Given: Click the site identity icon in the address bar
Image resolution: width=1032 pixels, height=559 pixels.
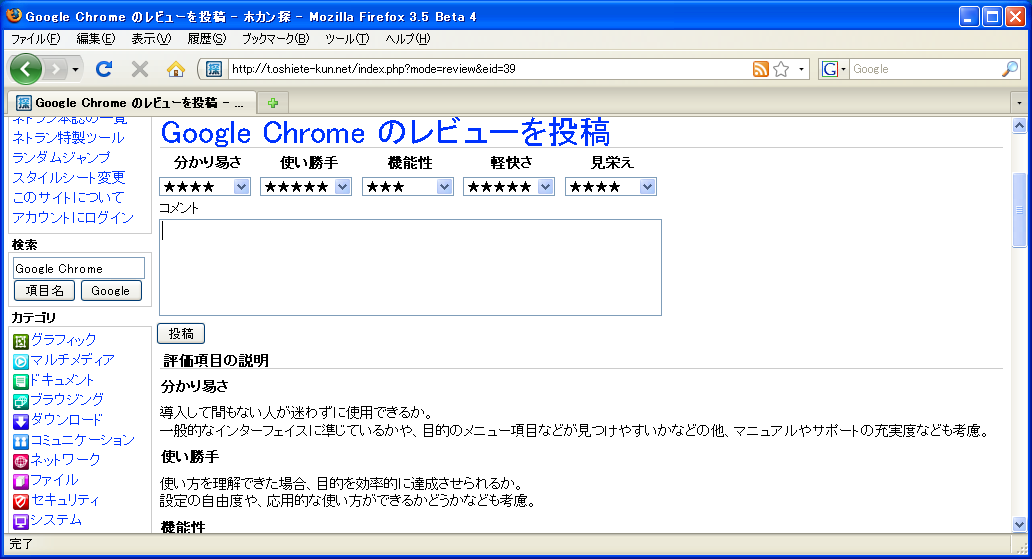Looking at the screenshot, I should pos(214,68).
